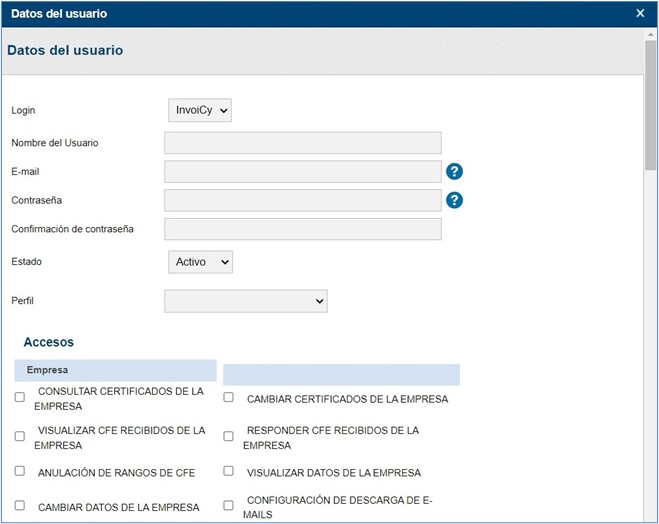
Task: Toggle Visualizar CFE Recibidos de la Empresa
Action: click(20, 436)
